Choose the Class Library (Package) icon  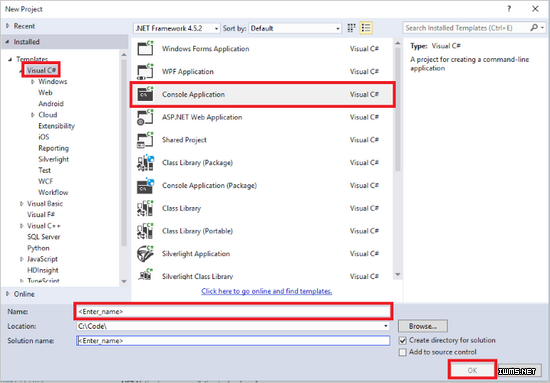coord(145,163)
